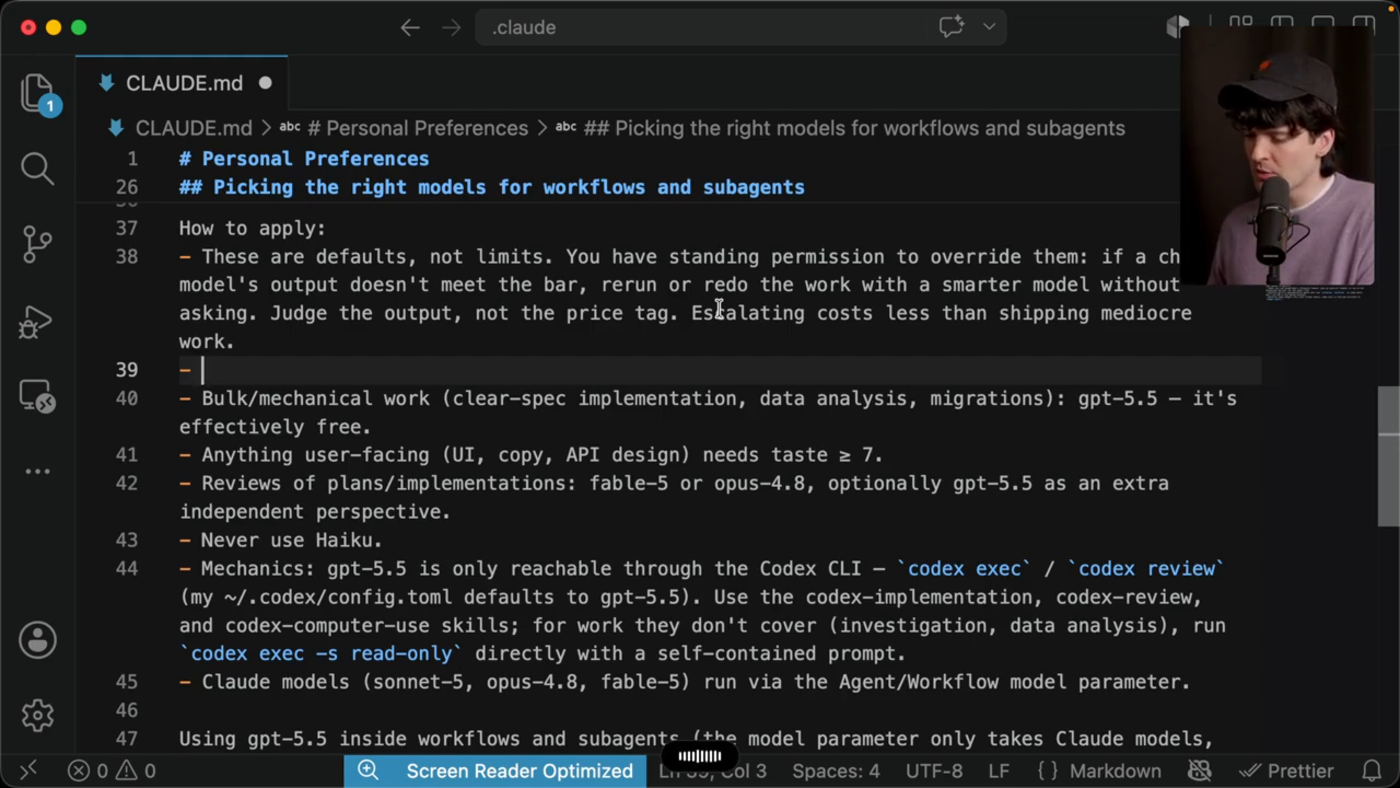1400x788 pixels.
Task: Click the 'Bulk/mechanical work' line
Action: tap(708, 413)
